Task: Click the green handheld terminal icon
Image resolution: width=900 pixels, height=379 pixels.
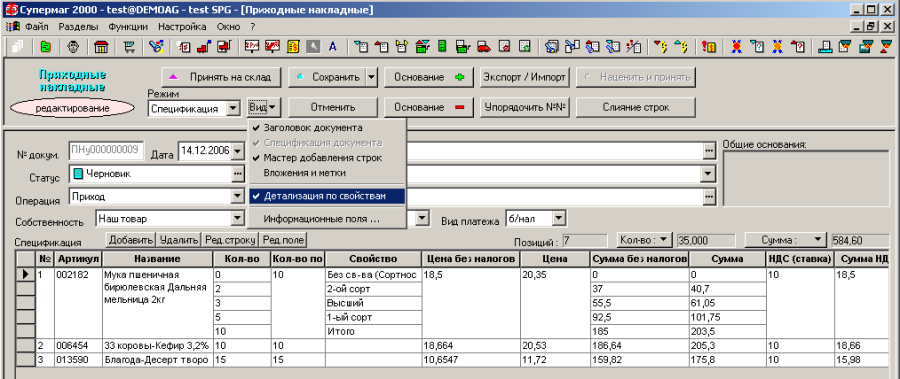Action: coord(442,47)
